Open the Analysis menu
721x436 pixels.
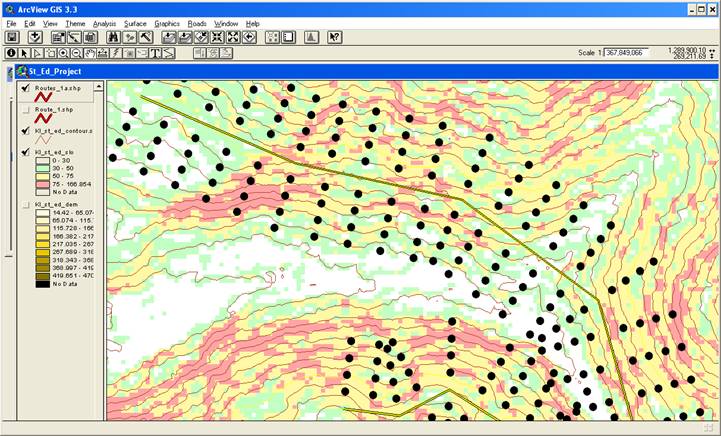104,22
